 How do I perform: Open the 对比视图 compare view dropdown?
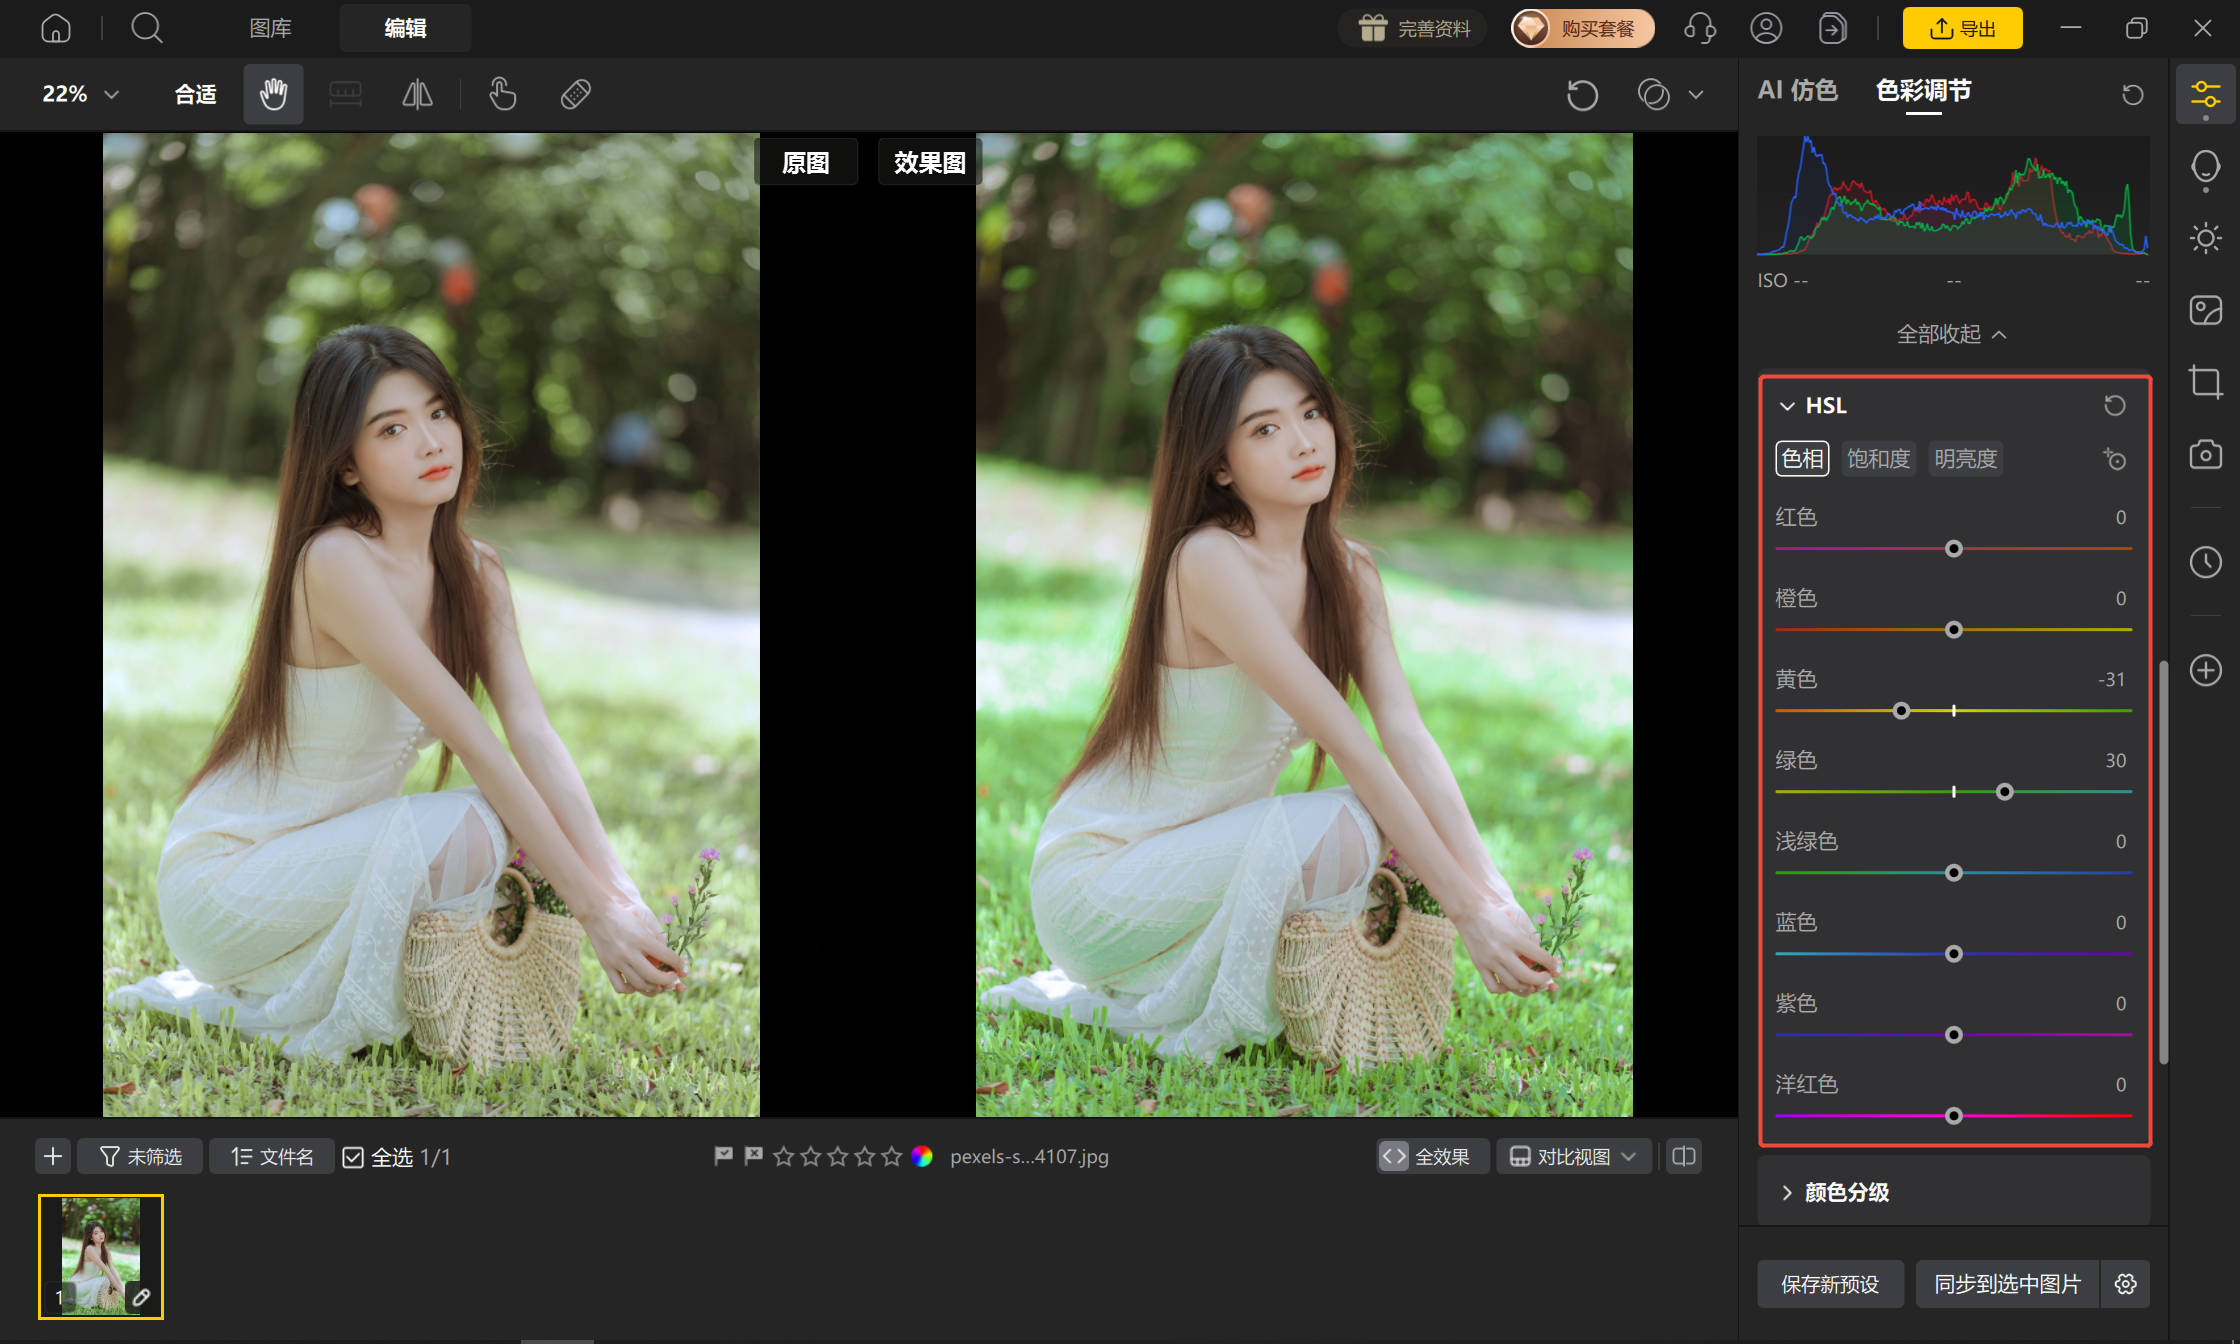coord(1573,1156)
